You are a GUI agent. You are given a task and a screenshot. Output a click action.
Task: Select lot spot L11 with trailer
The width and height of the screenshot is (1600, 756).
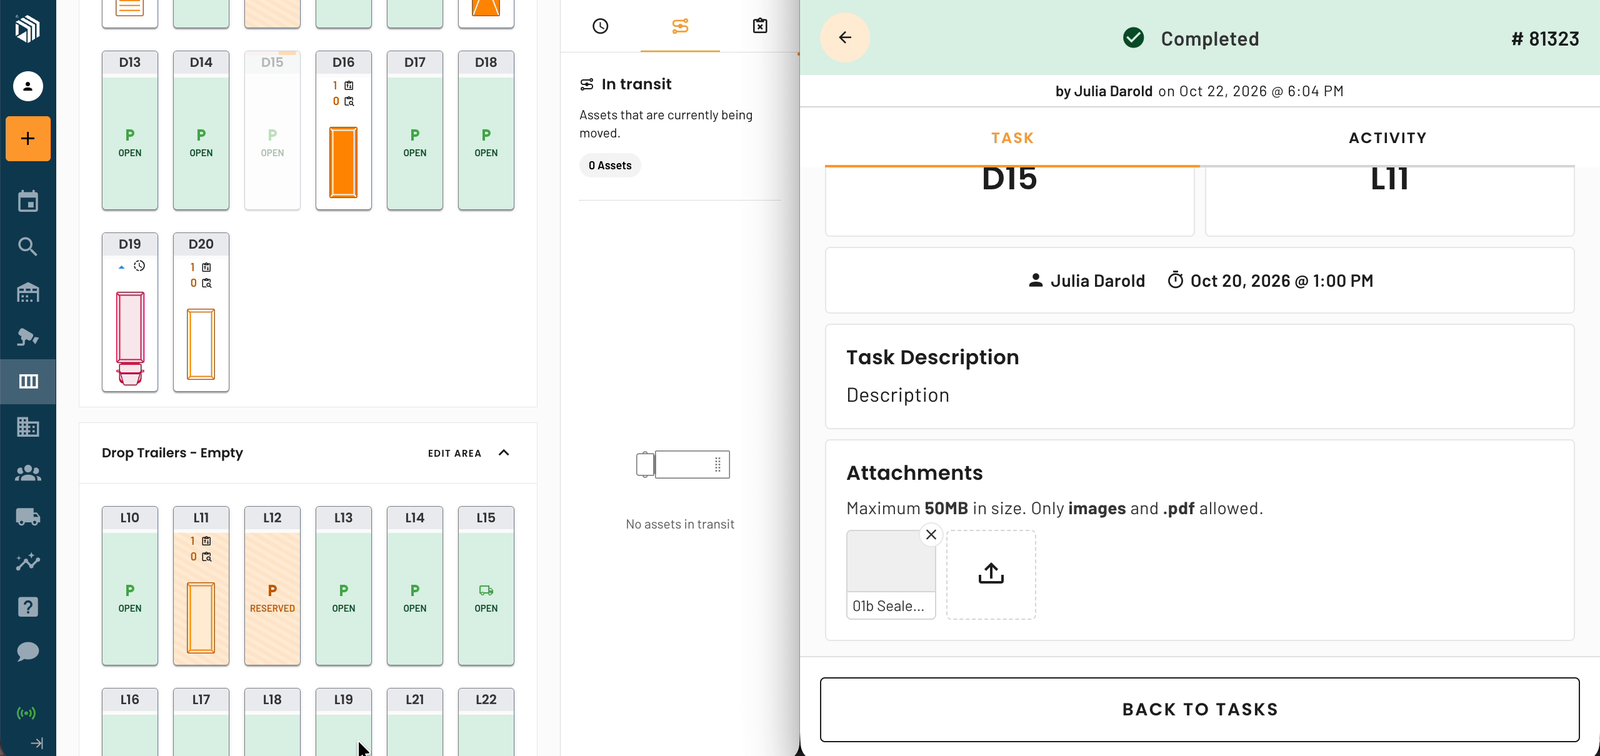tap(201, 586)
